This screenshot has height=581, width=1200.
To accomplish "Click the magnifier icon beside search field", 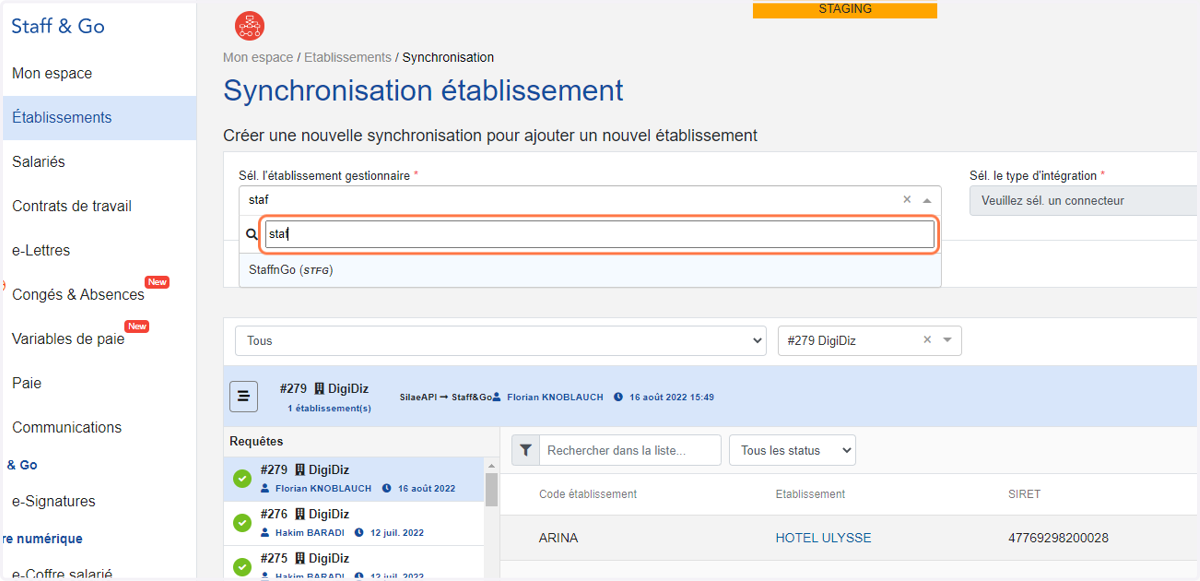I will [x=252, y=235].
